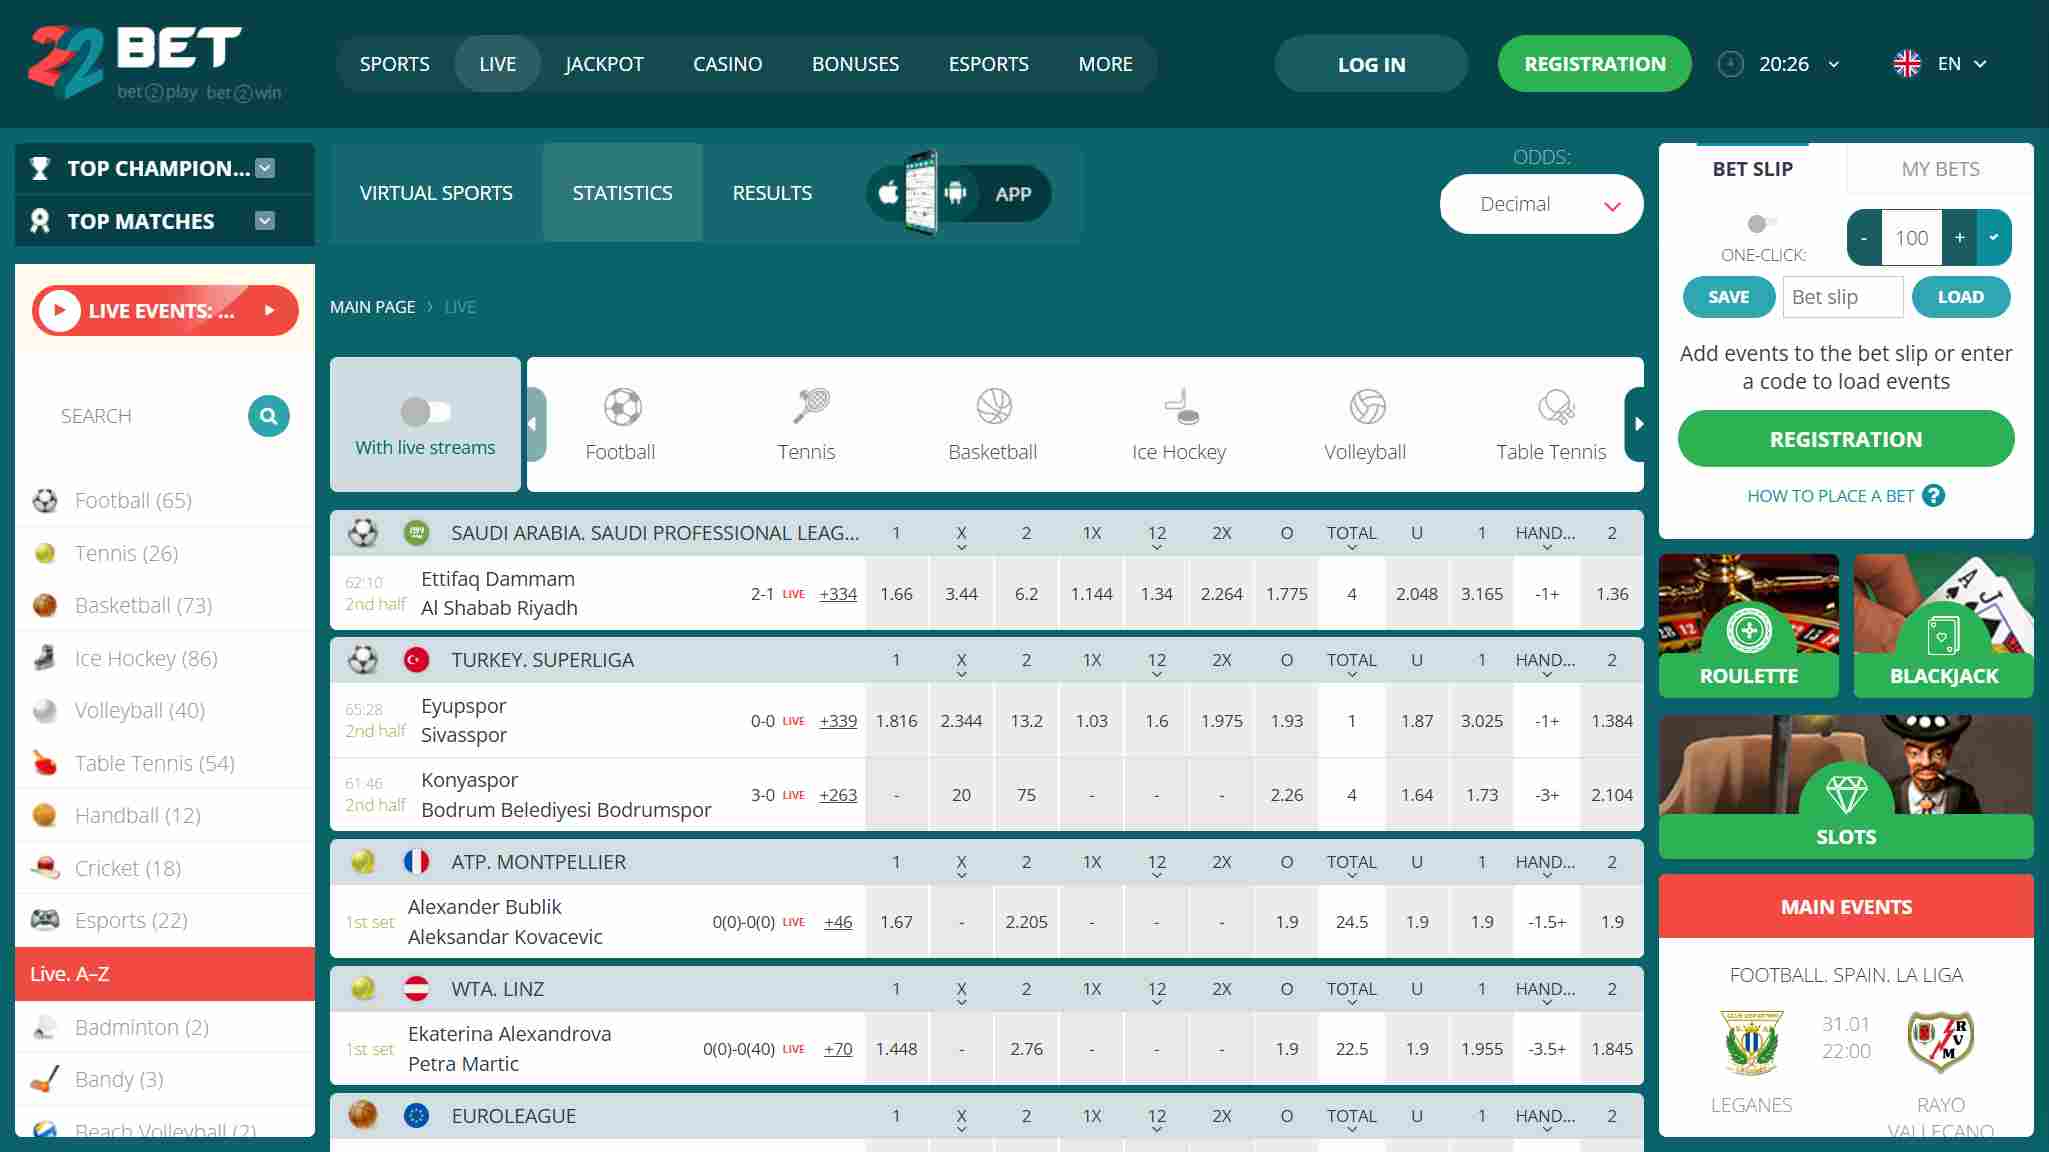Click the LOG IN button

pyautogui.click(x=1371, y=64)
